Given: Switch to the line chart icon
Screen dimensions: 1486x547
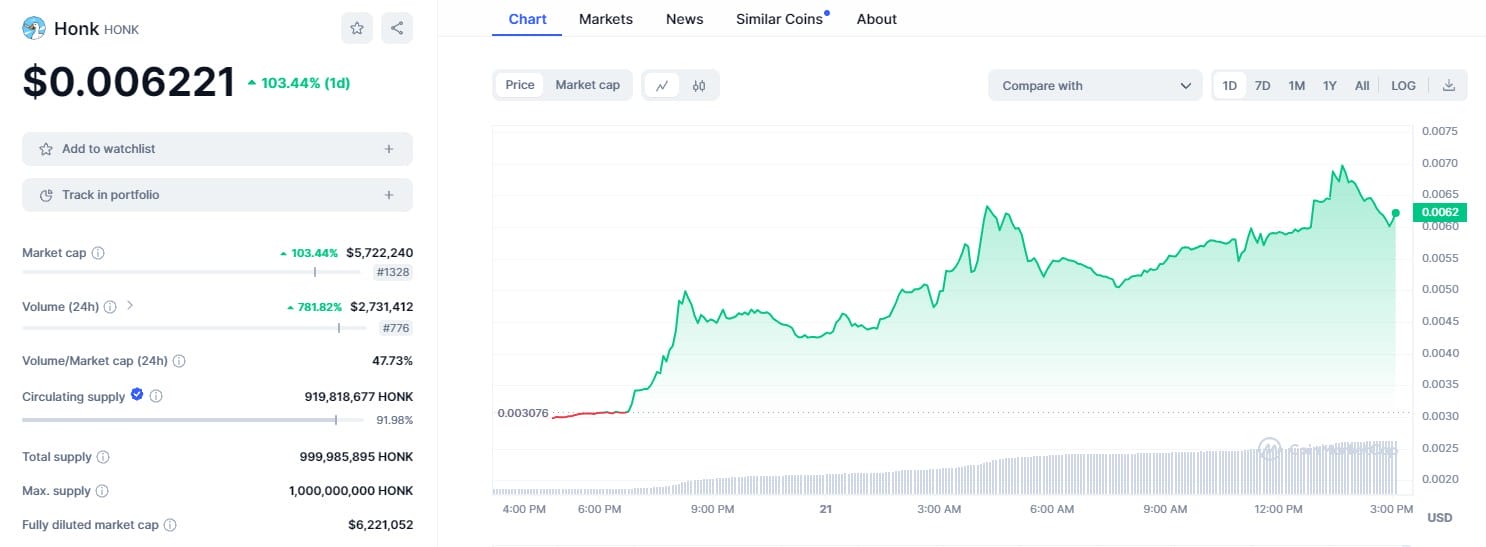Looking at the screenshot, I should point(662,86).
